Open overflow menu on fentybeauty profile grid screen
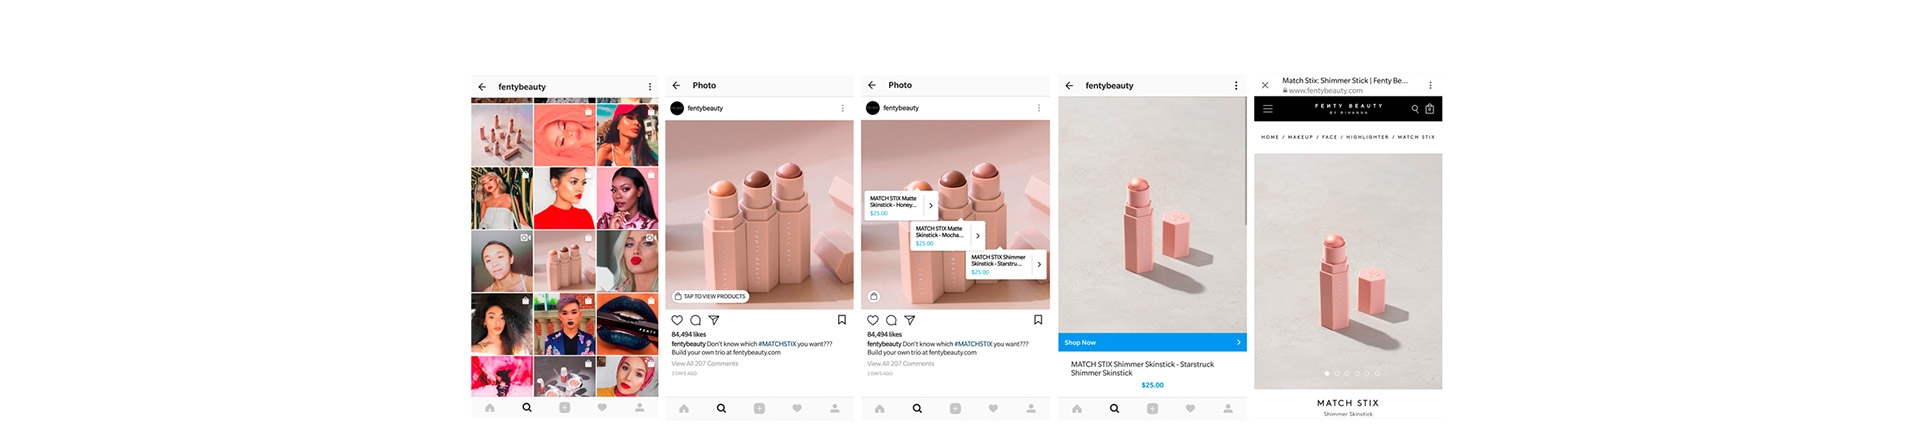 click(x=650, y=87)
